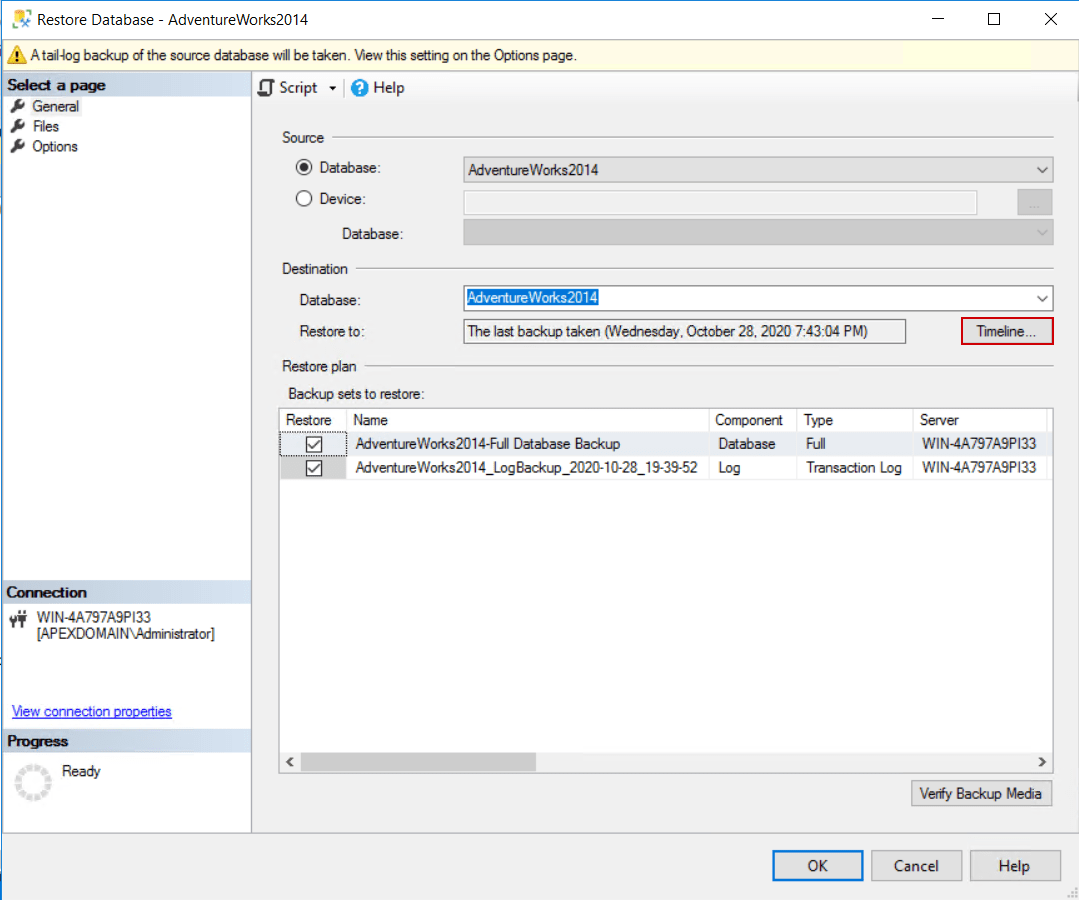
Task: Open the source Database dropdown
Action: point(1042,169)
